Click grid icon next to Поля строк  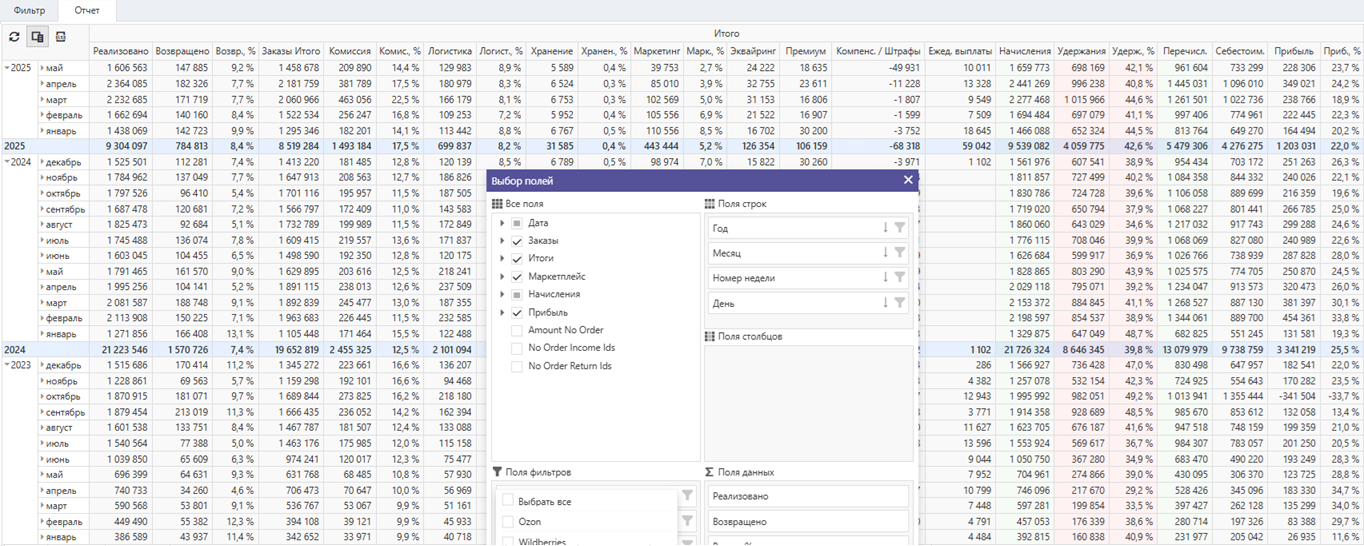point(710,204)
